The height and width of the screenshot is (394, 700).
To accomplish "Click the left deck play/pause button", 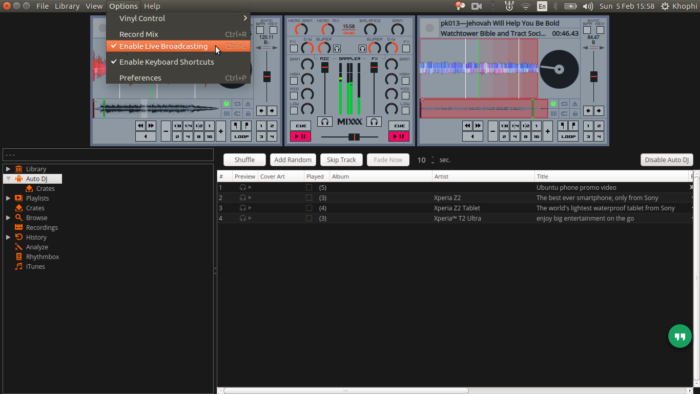I will point(300,137).
